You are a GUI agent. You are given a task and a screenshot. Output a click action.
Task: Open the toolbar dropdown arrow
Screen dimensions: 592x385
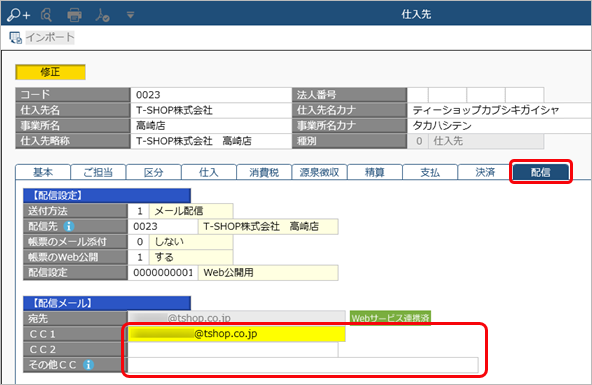tap(130, 15)
